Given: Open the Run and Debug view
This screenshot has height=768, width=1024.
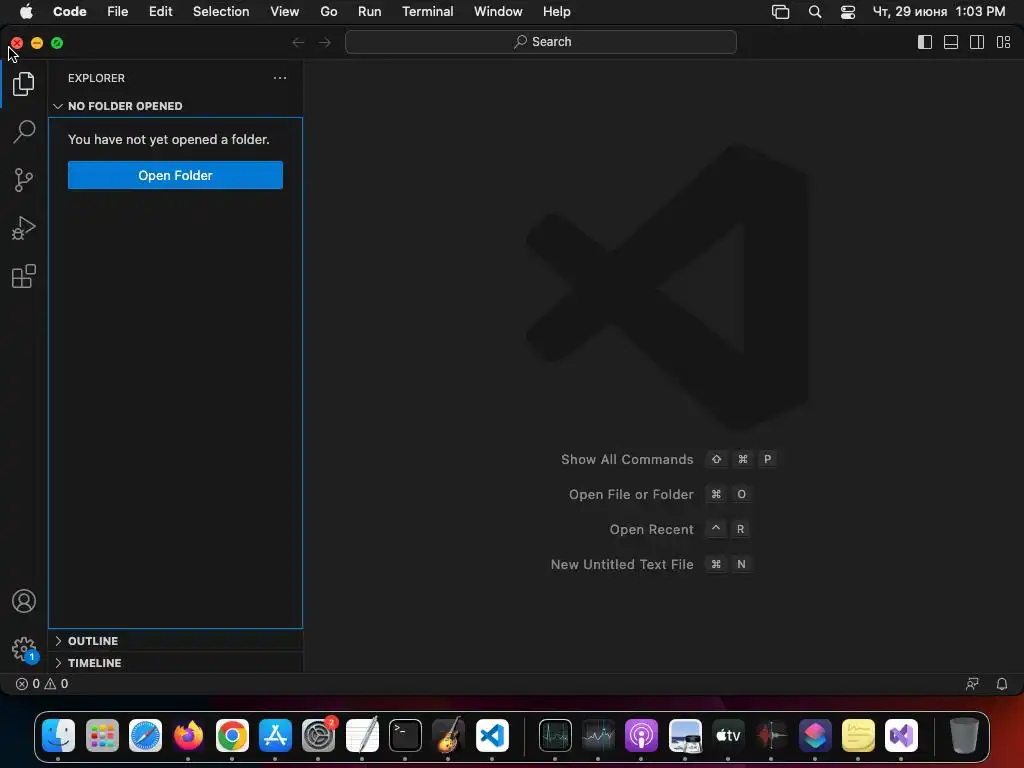Looking at the screenshot, I should tap(24, 228).
